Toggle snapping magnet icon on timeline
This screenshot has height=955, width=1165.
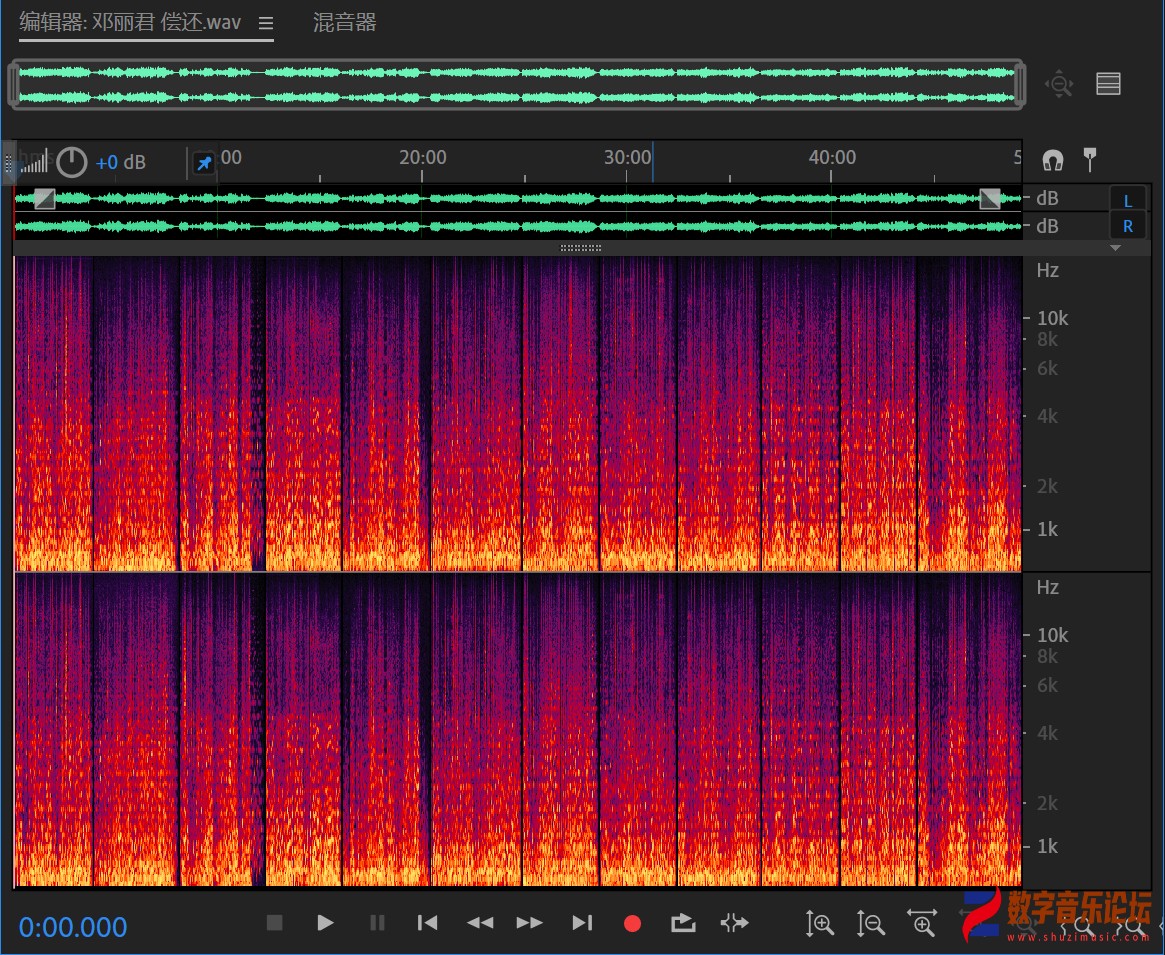coord(1053,159)
